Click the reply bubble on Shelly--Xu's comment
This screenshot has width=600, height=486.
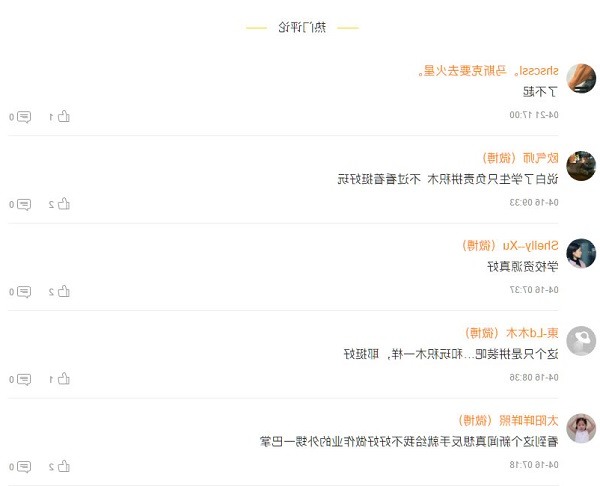[x=24, y=291]
